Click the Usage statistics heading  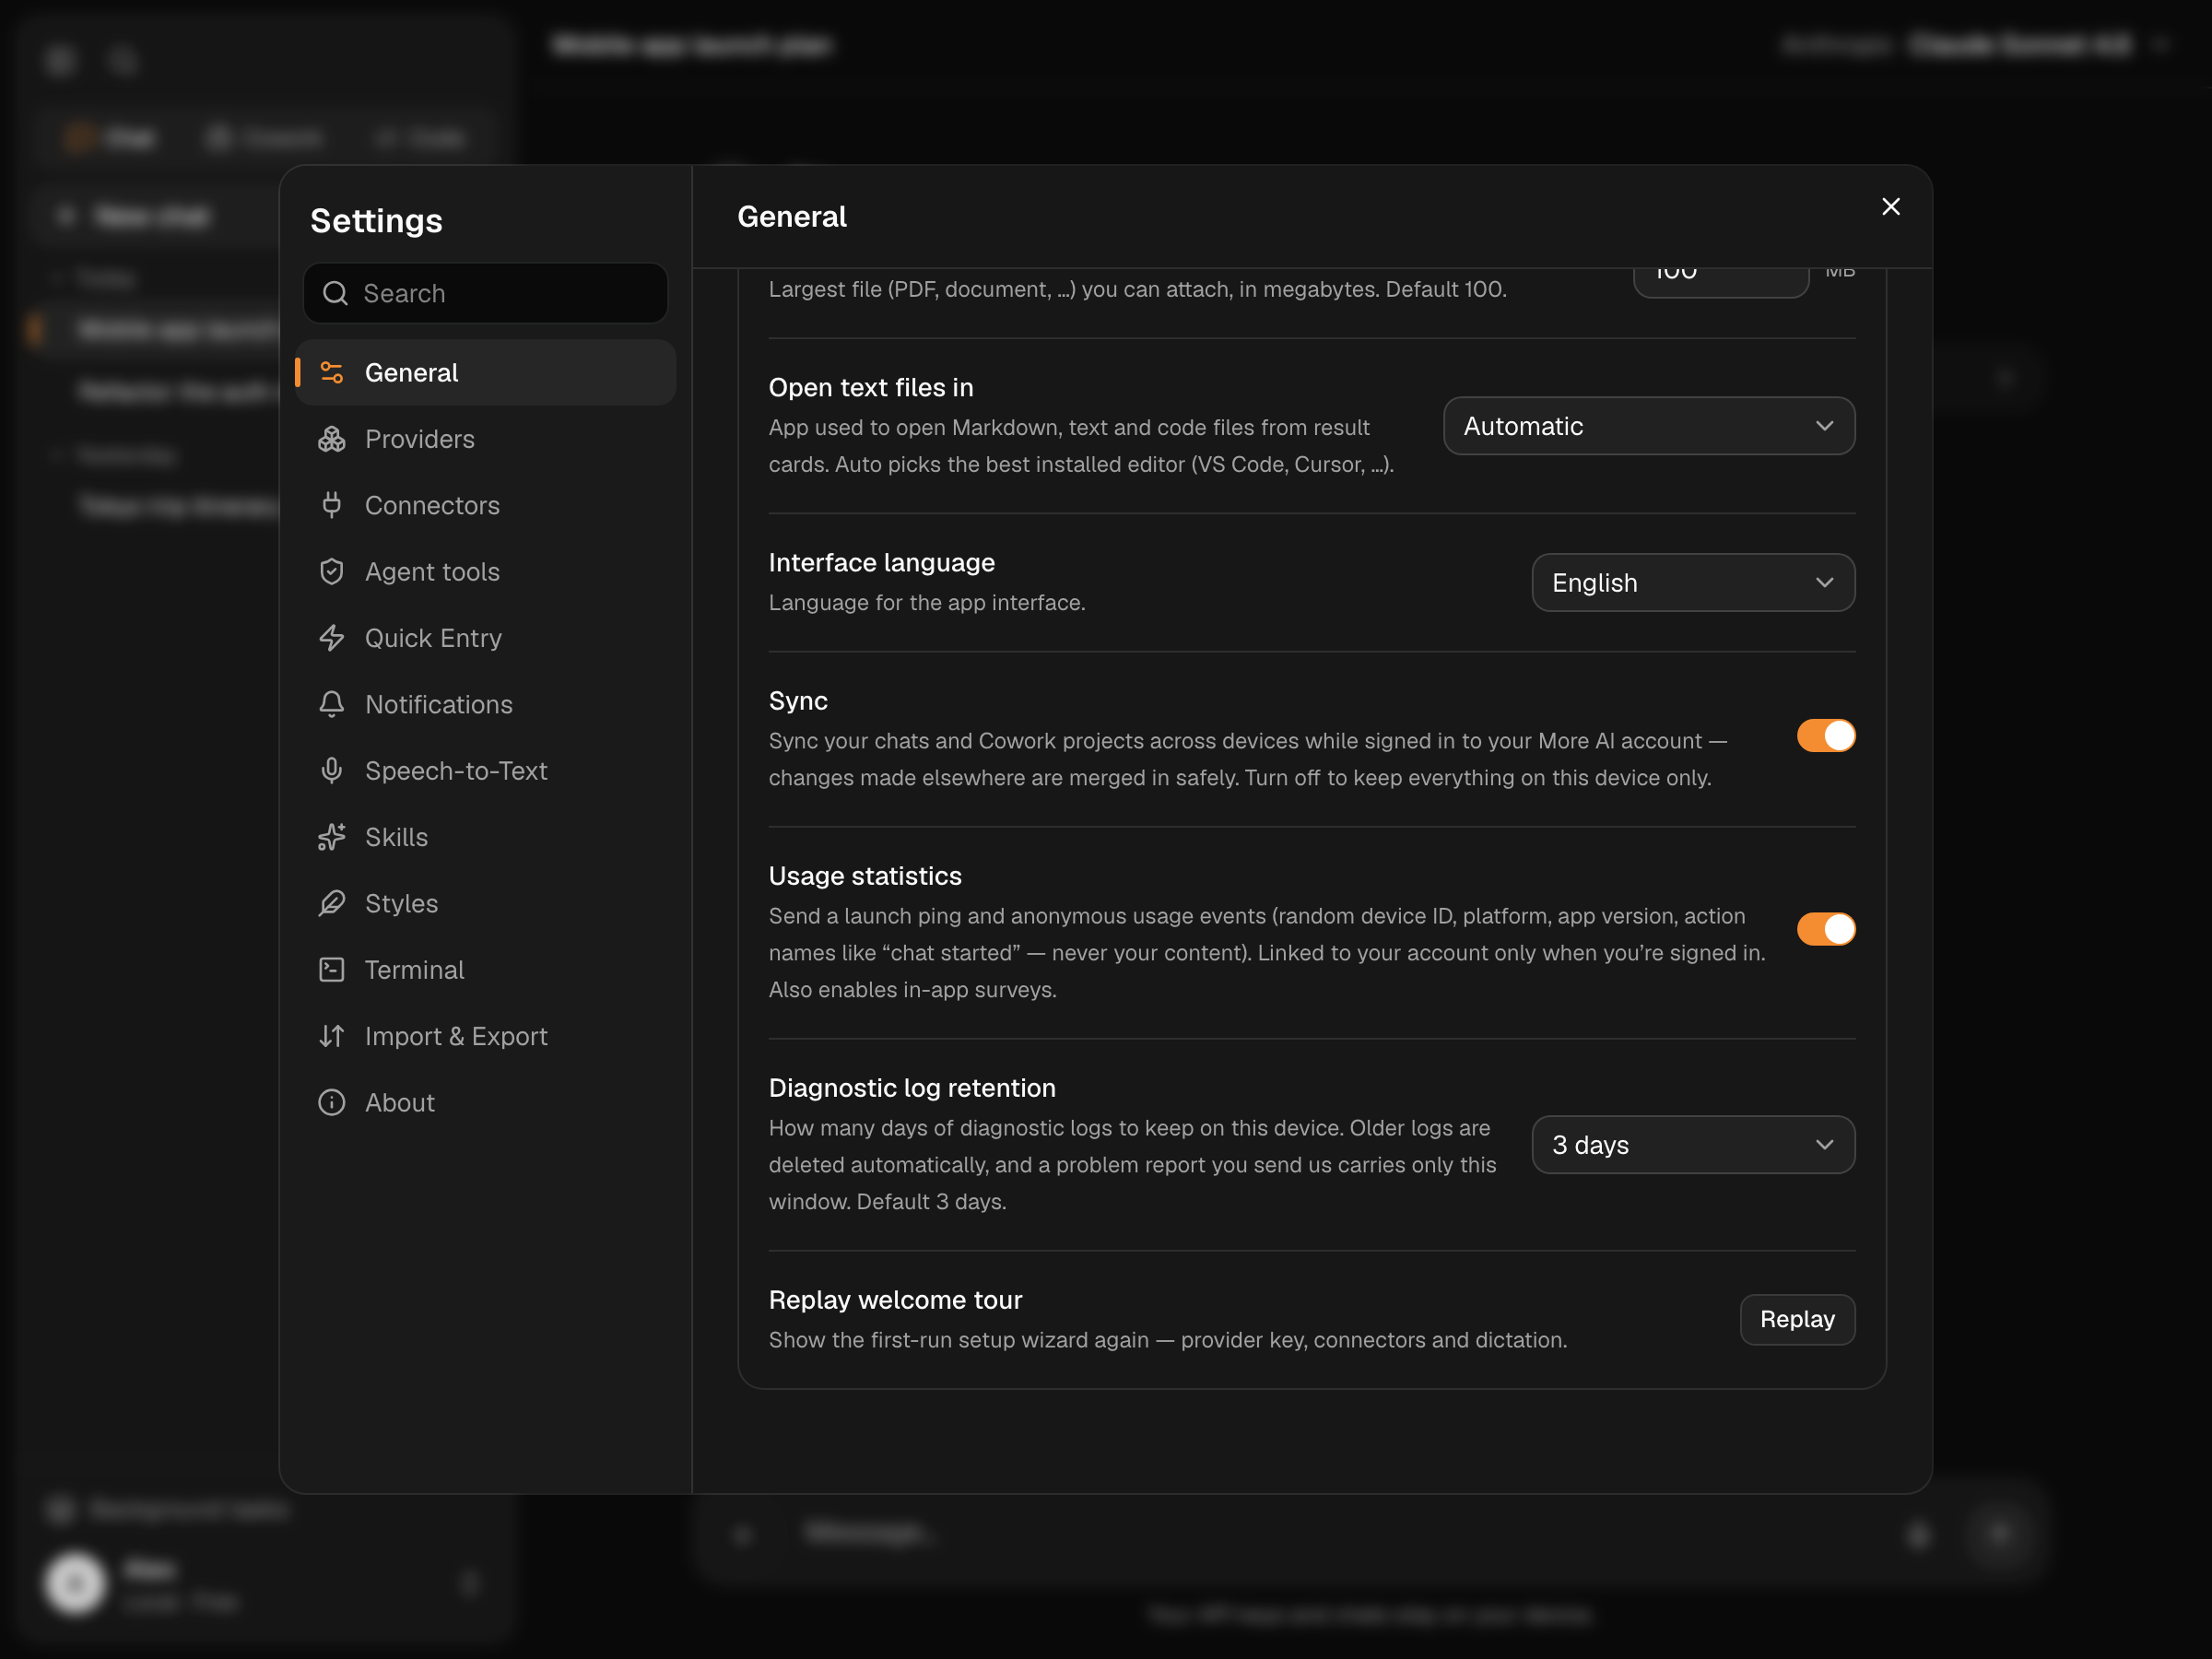(865, 876)
